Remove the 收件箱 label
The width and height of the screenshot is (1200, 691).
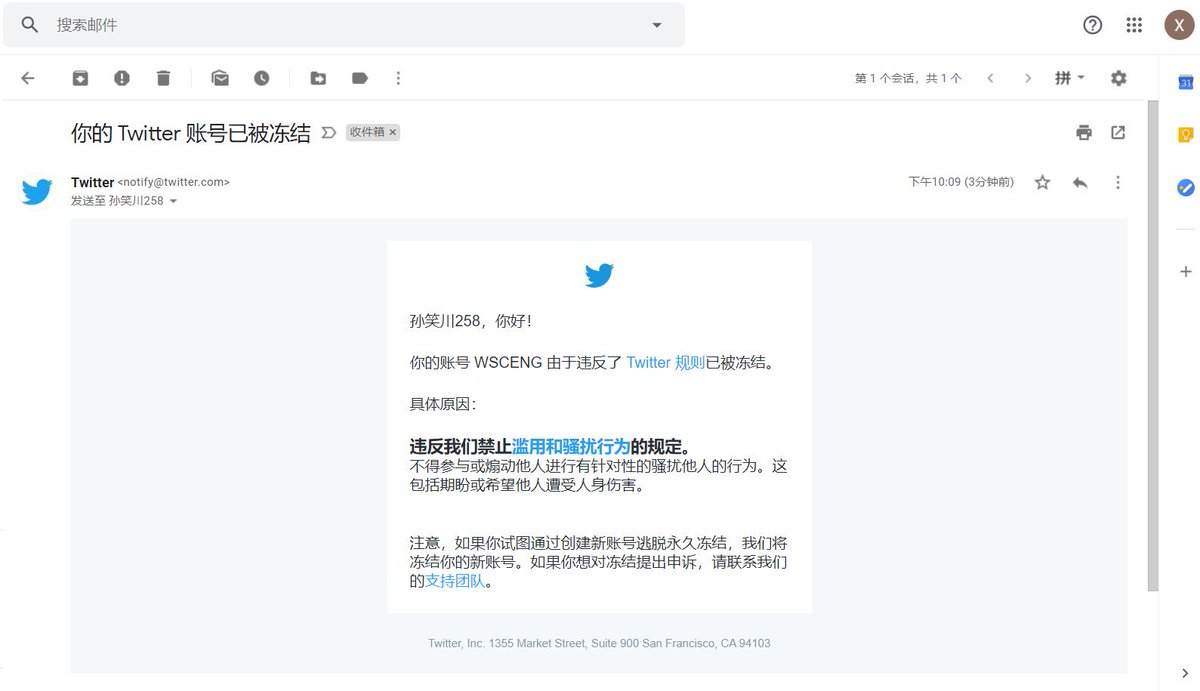[x=393, y=132]
